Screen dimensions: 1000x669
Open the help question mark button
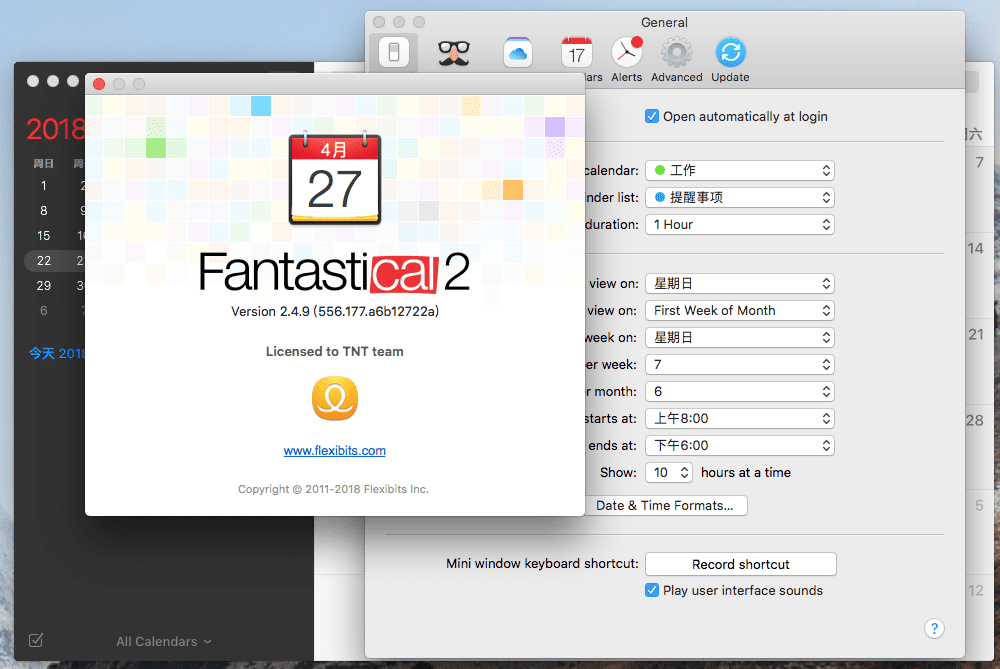point(934,629)
